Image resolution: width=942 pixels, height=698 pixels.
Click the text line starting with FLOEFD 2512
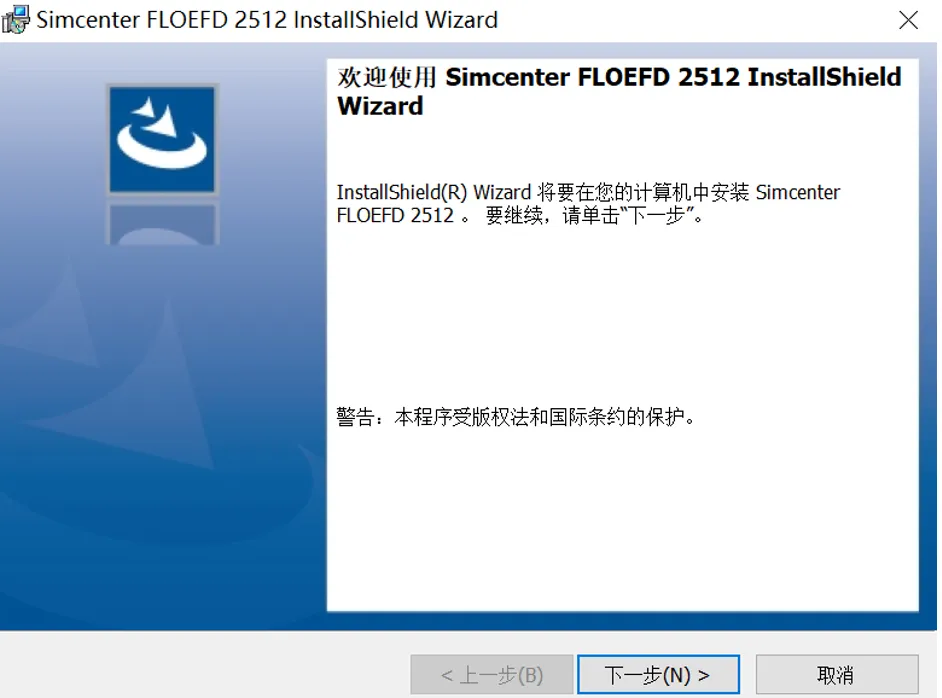pyautogui.click(x=520, y=215)
